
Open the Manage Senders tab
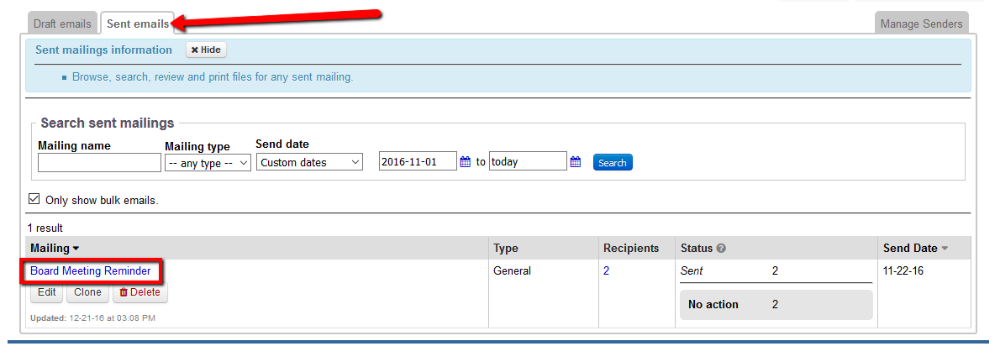click(922, 24)
